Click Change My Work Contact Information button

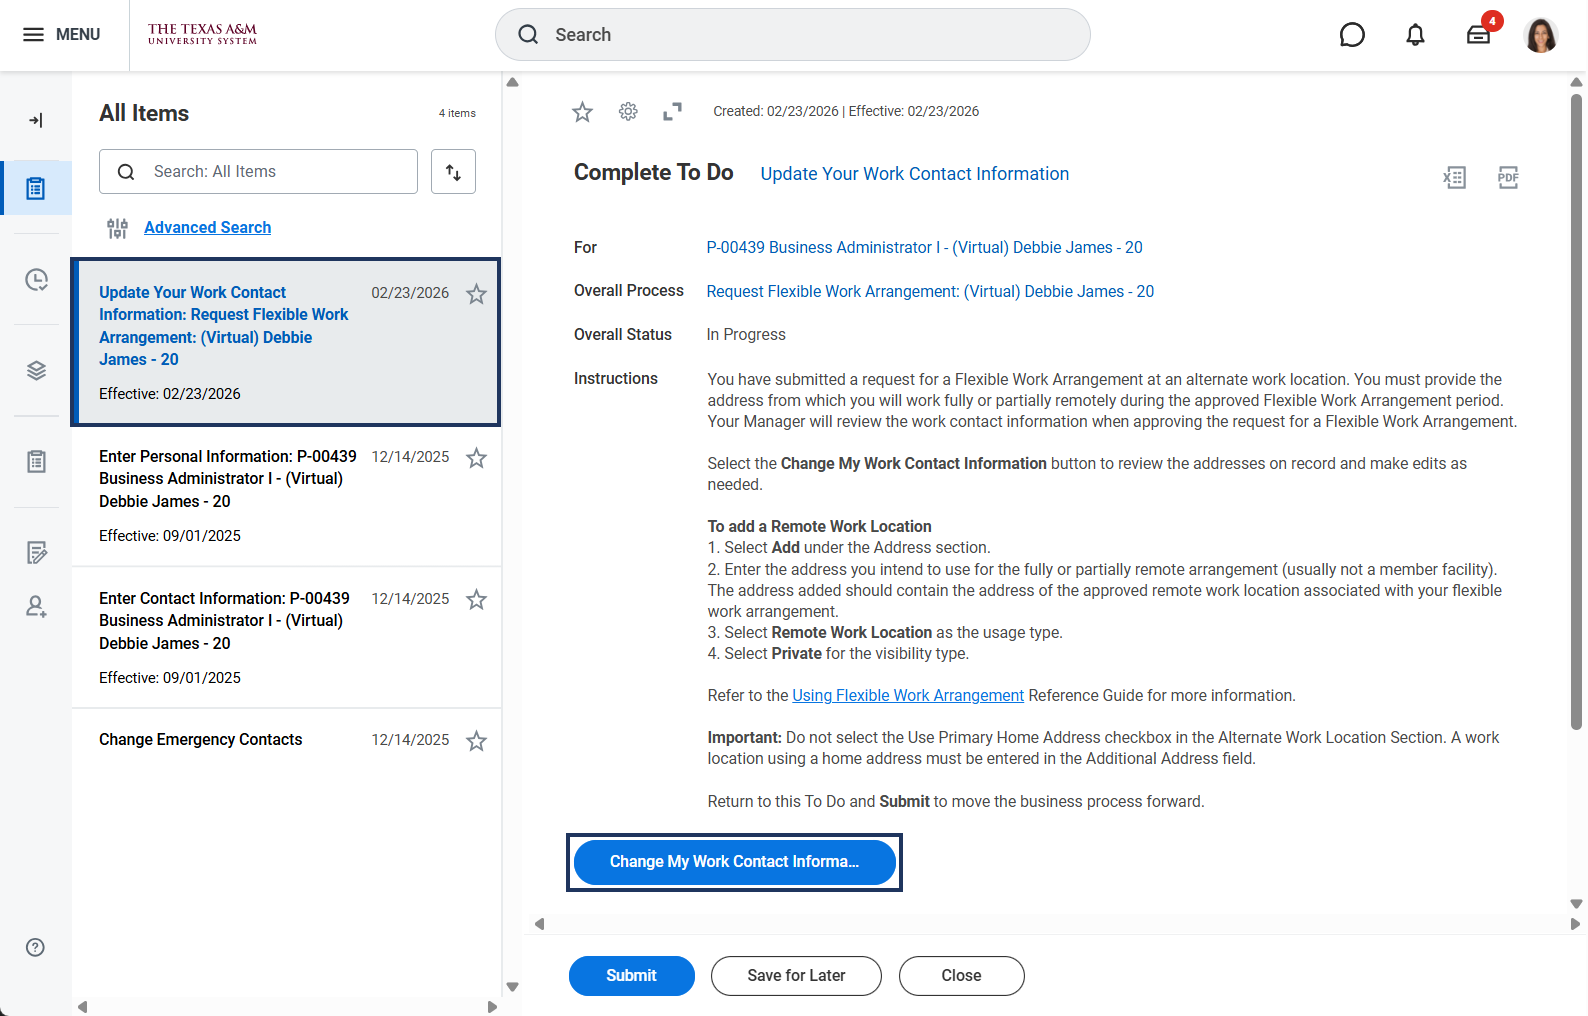tap(734, 862)
